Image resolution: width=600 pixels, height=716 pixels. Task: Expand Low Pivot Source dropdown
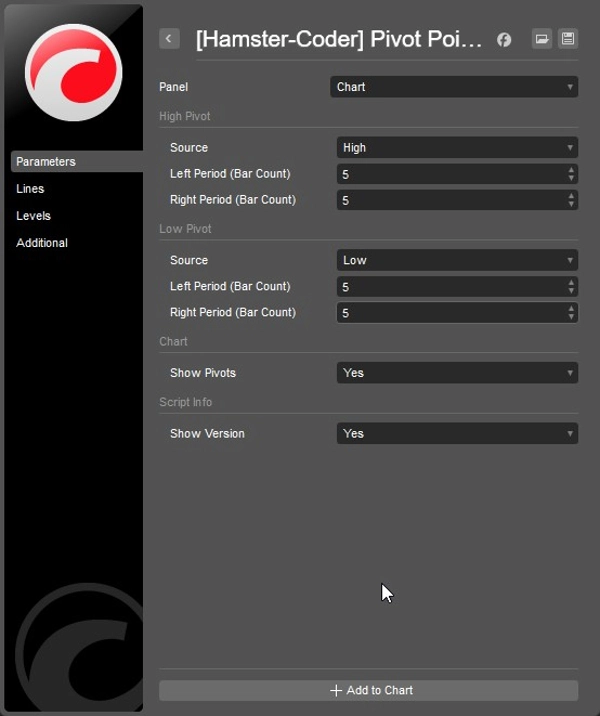[x=457, y=260]
